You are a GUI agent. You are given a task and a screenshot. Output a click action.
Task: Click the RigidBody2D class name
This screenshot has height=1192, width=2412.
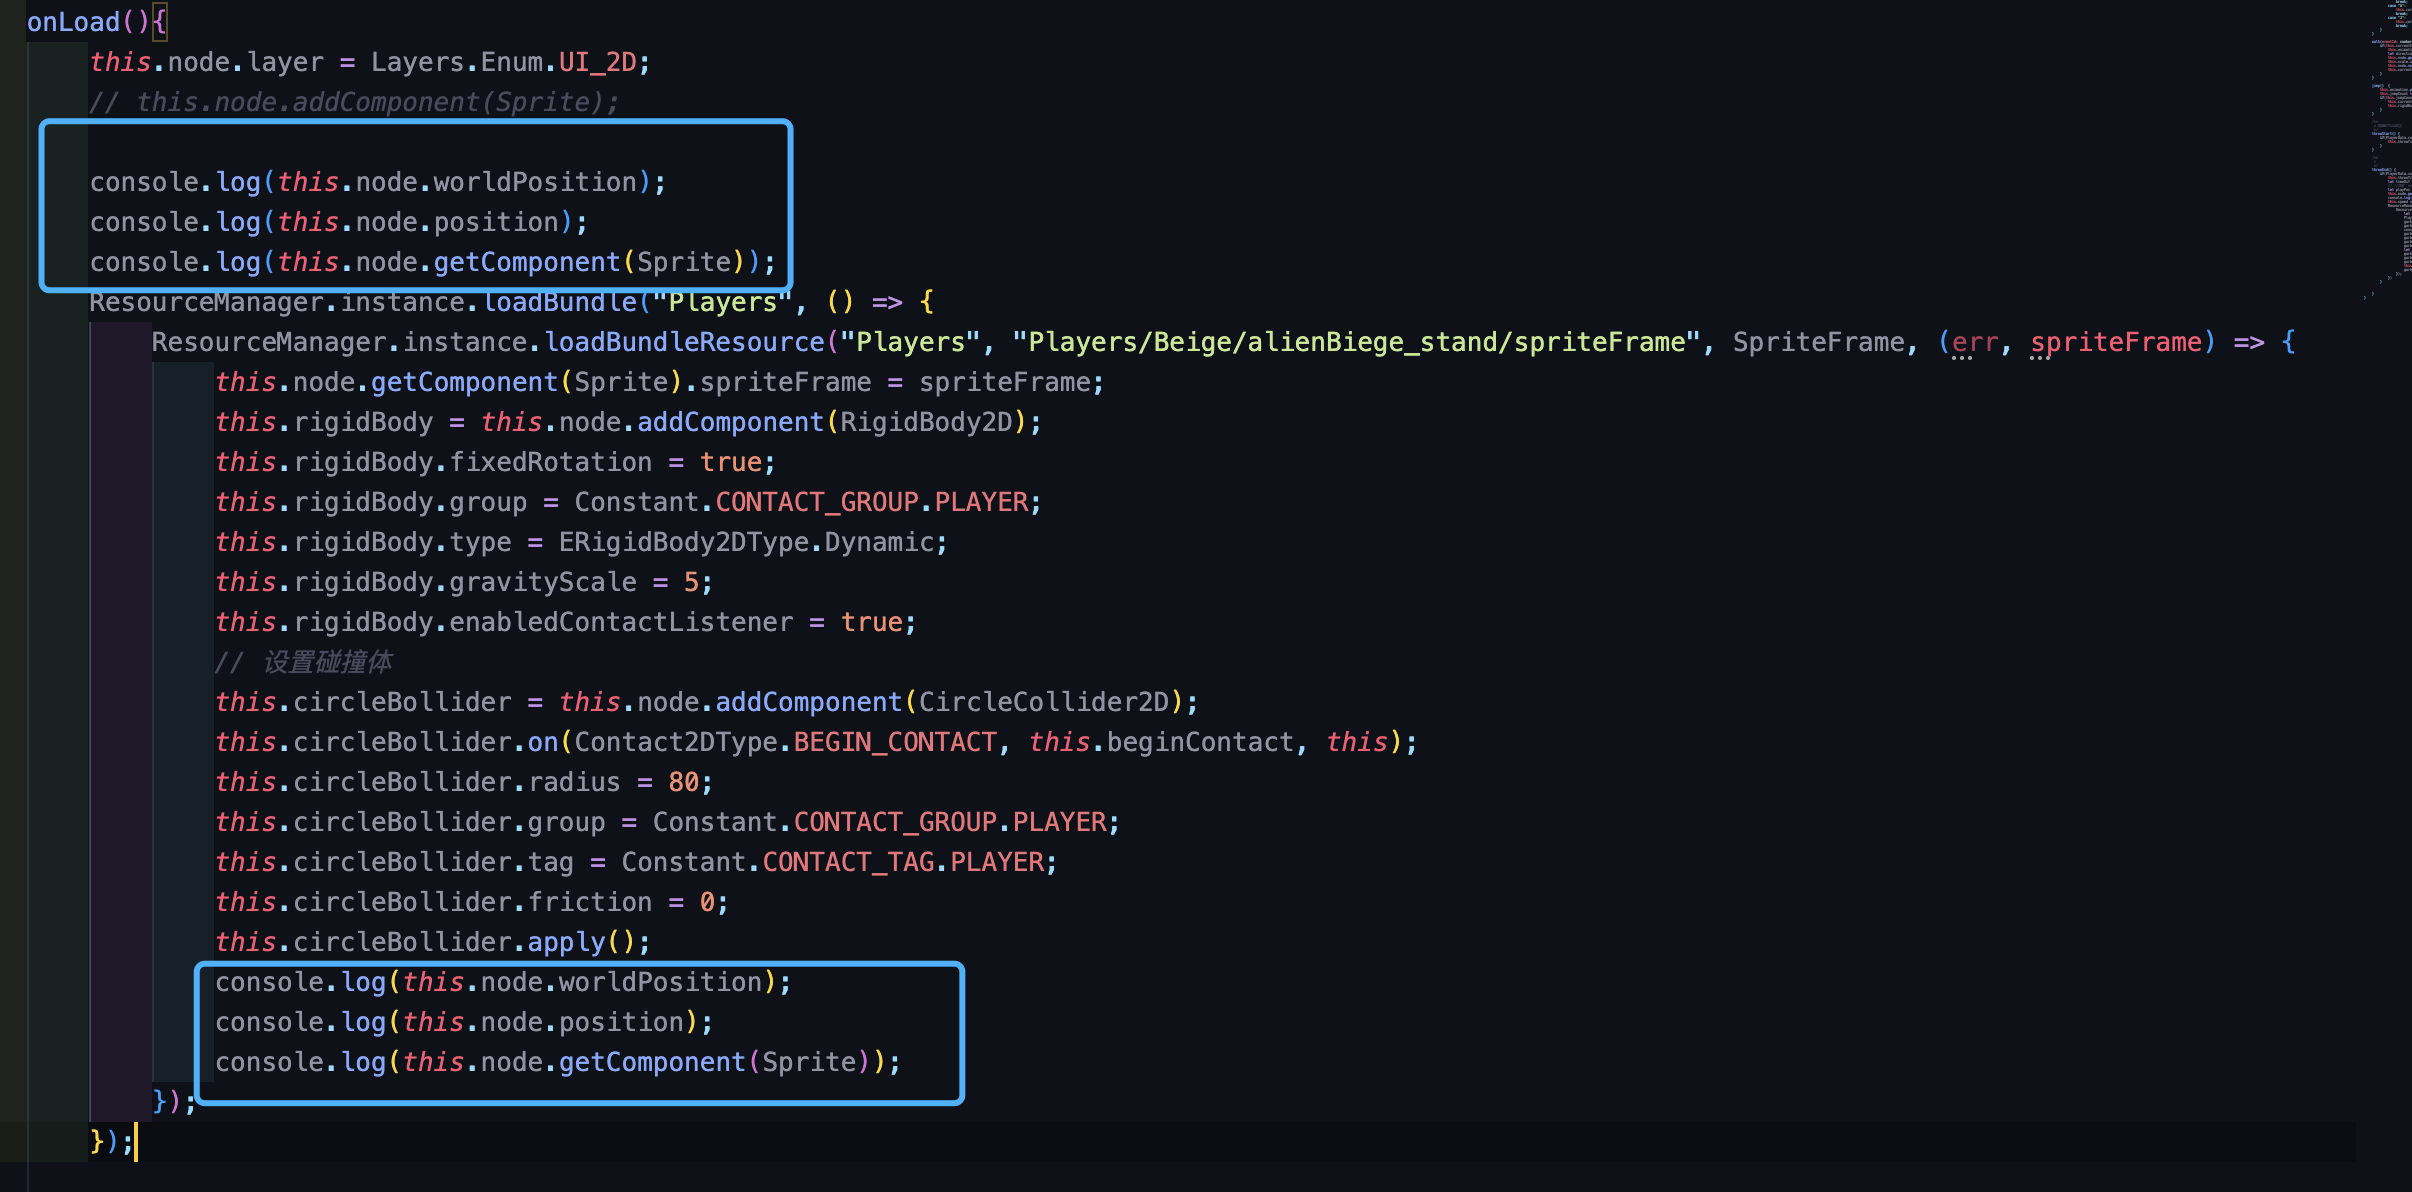pos(926,422)
